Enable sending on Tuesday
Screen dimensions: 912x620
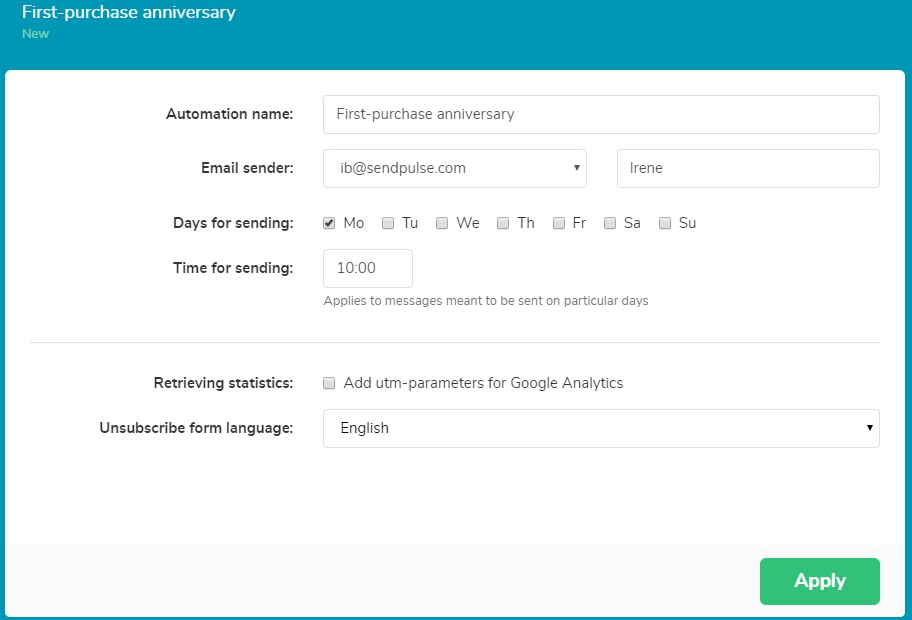click(387, 223)
